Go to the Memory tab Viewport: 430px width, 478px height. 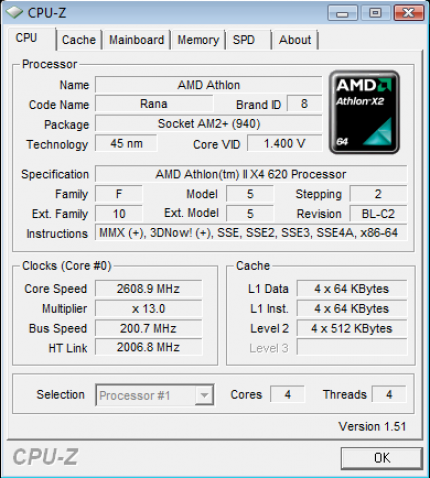tap(198, 40)
